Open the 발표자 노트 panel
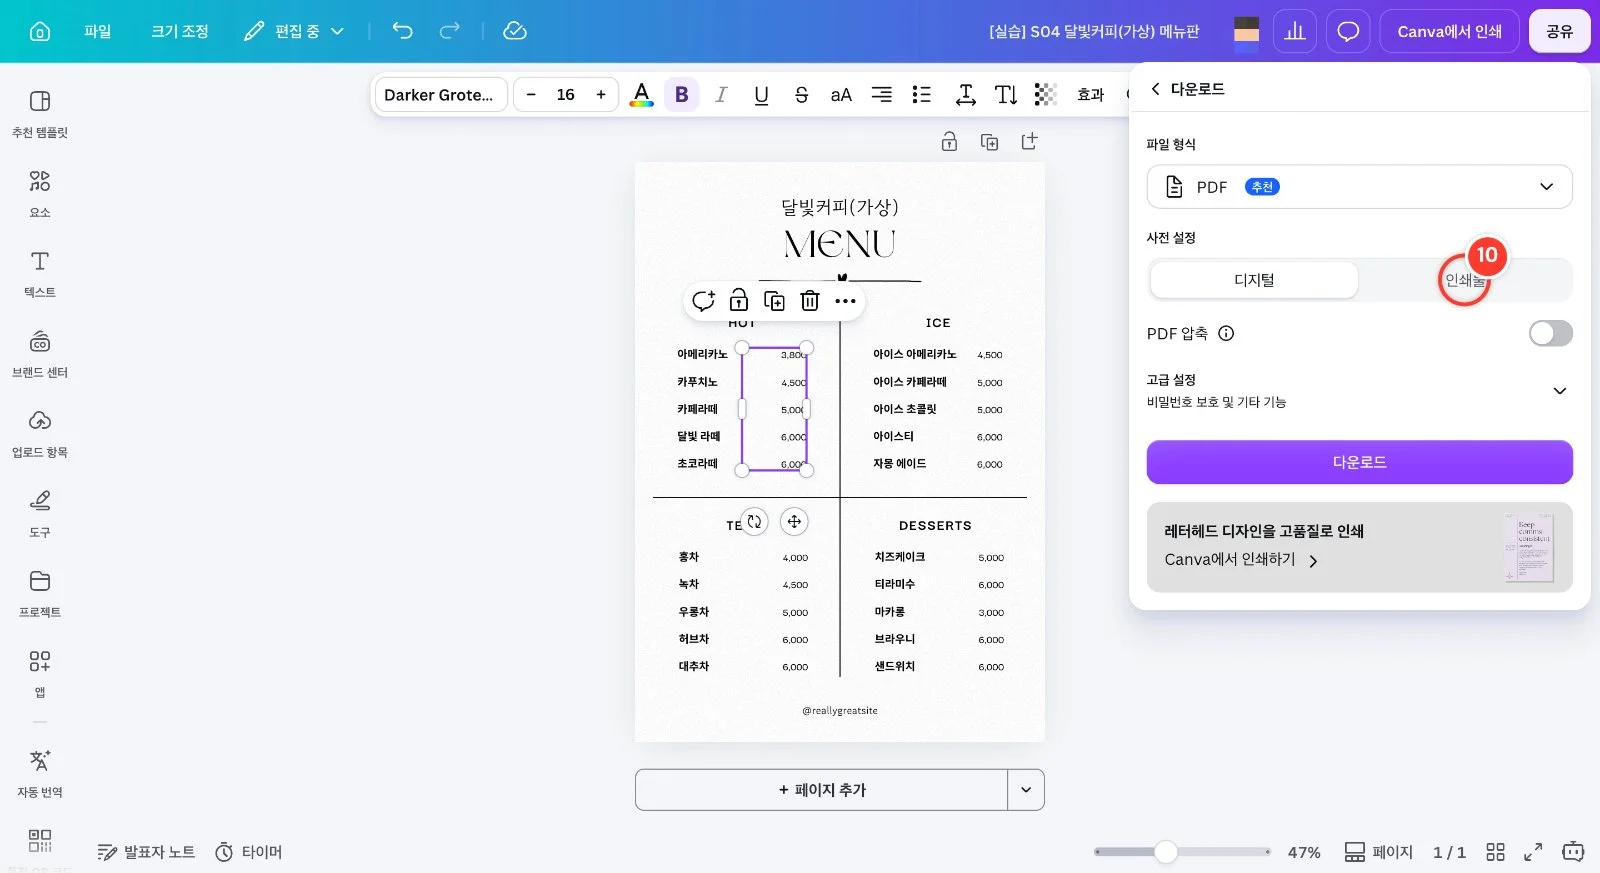The height and width of the screenshot is (873, 1600). [146, 852]
